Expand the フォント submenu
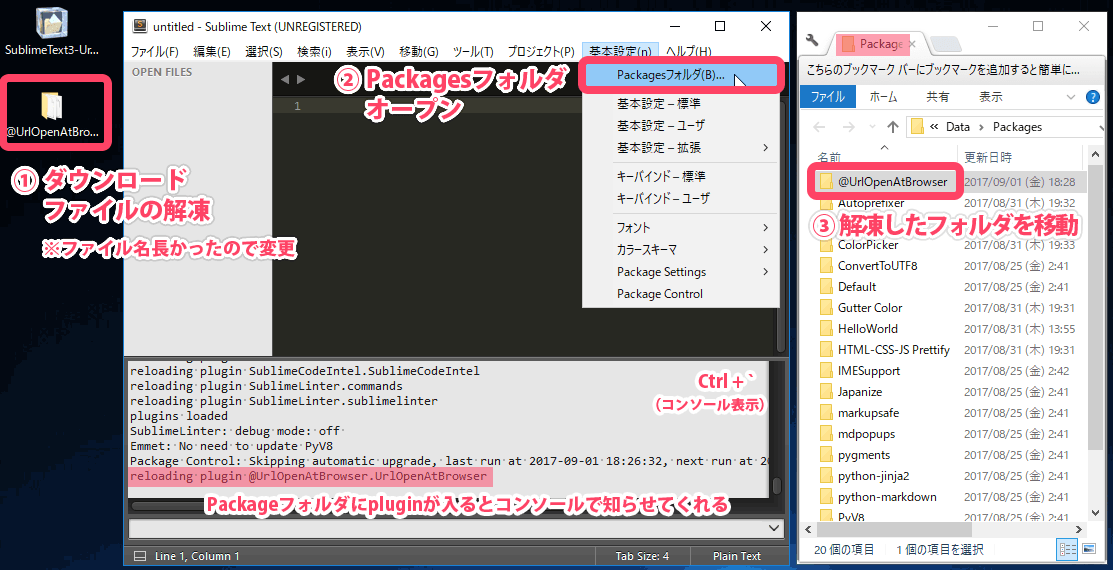The image size is (1113, 570). pos(681,228)
